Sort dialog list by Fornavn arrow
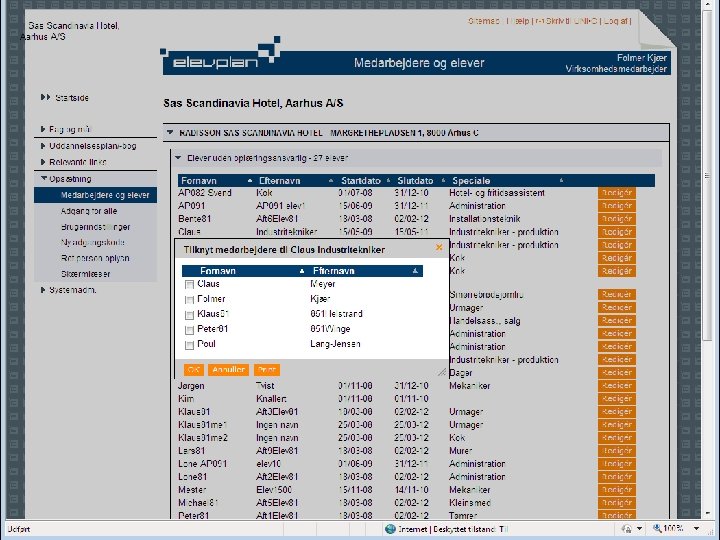The width and height of the screenshot is (720, 540). [x=302, y=271]
